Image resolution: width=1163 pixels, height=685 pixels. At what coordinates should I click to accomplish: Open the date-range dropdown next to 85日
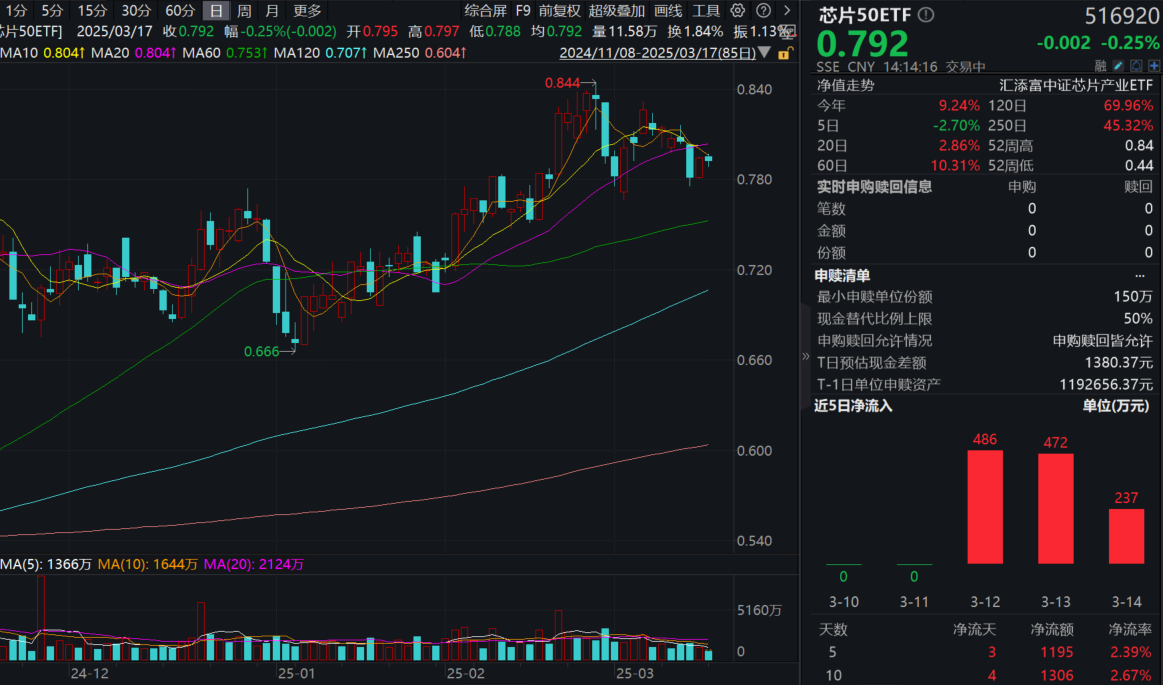[x=762, y=52]
